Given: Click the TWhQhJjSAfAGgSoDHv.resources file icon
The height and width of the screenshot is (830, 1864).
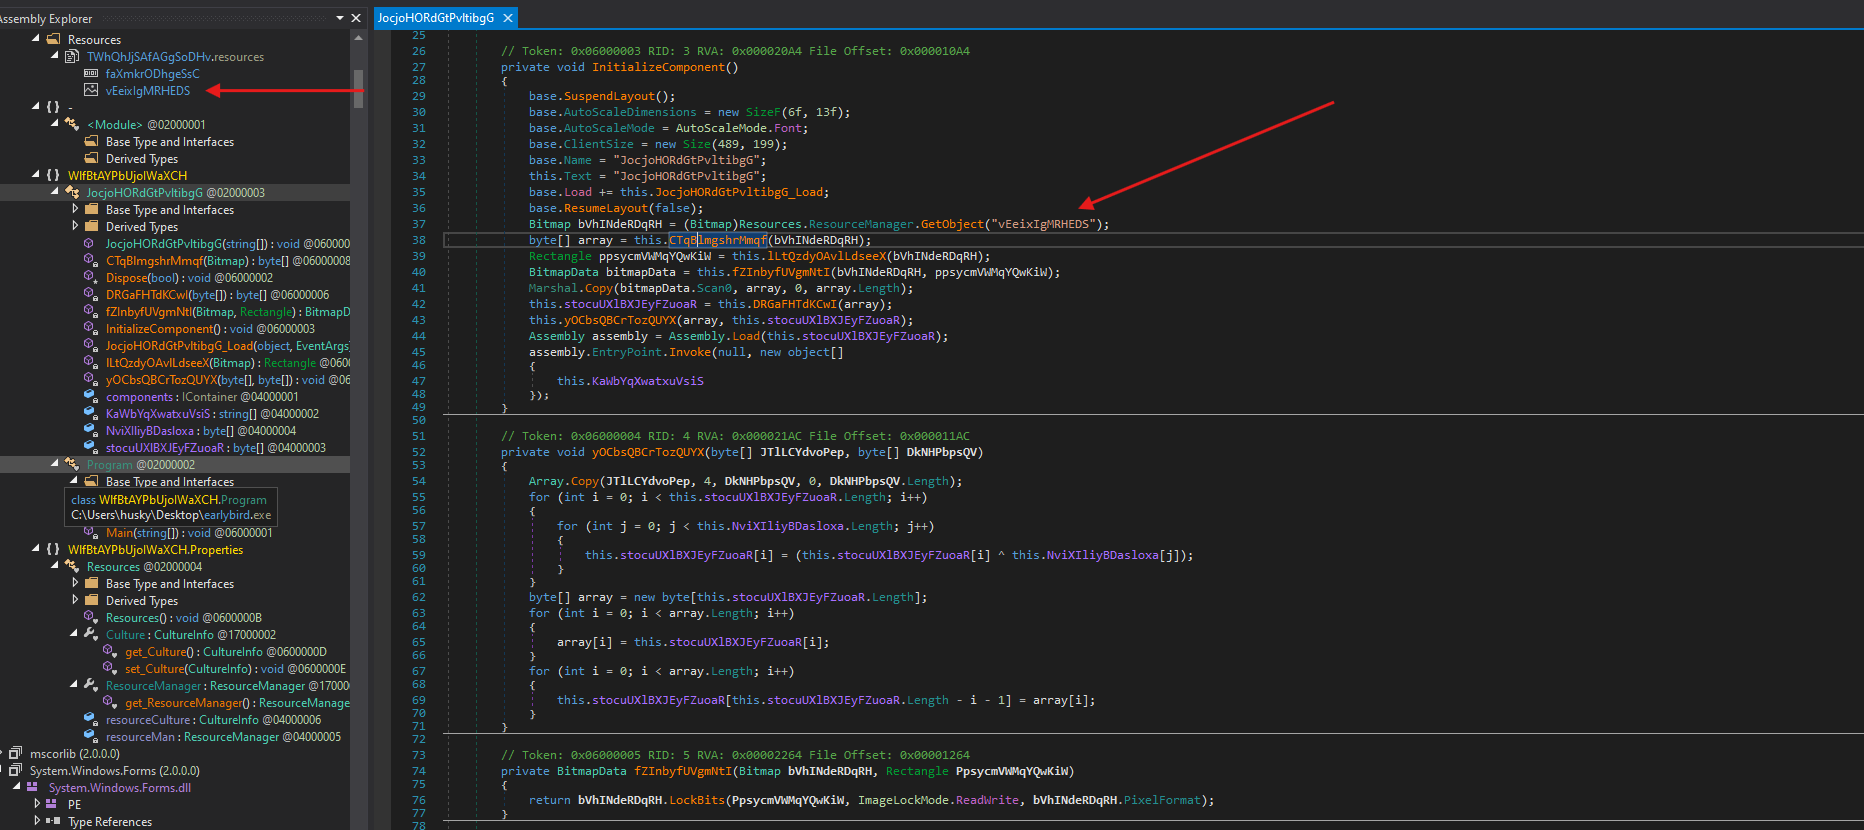Looking at the screenshot, I should coord(72,56).
